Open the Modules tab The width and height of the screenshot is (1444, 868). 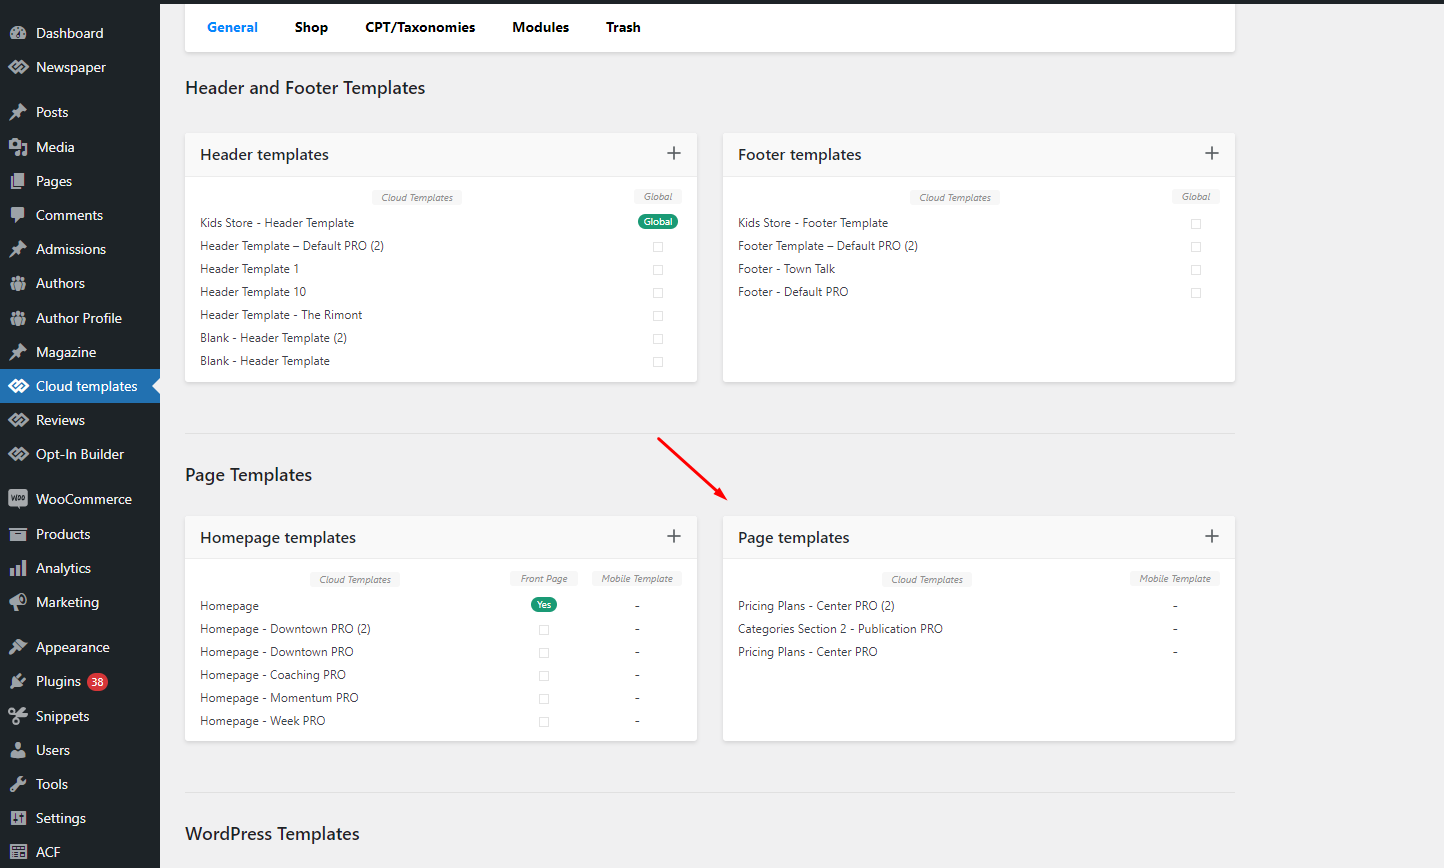(541, 27)
